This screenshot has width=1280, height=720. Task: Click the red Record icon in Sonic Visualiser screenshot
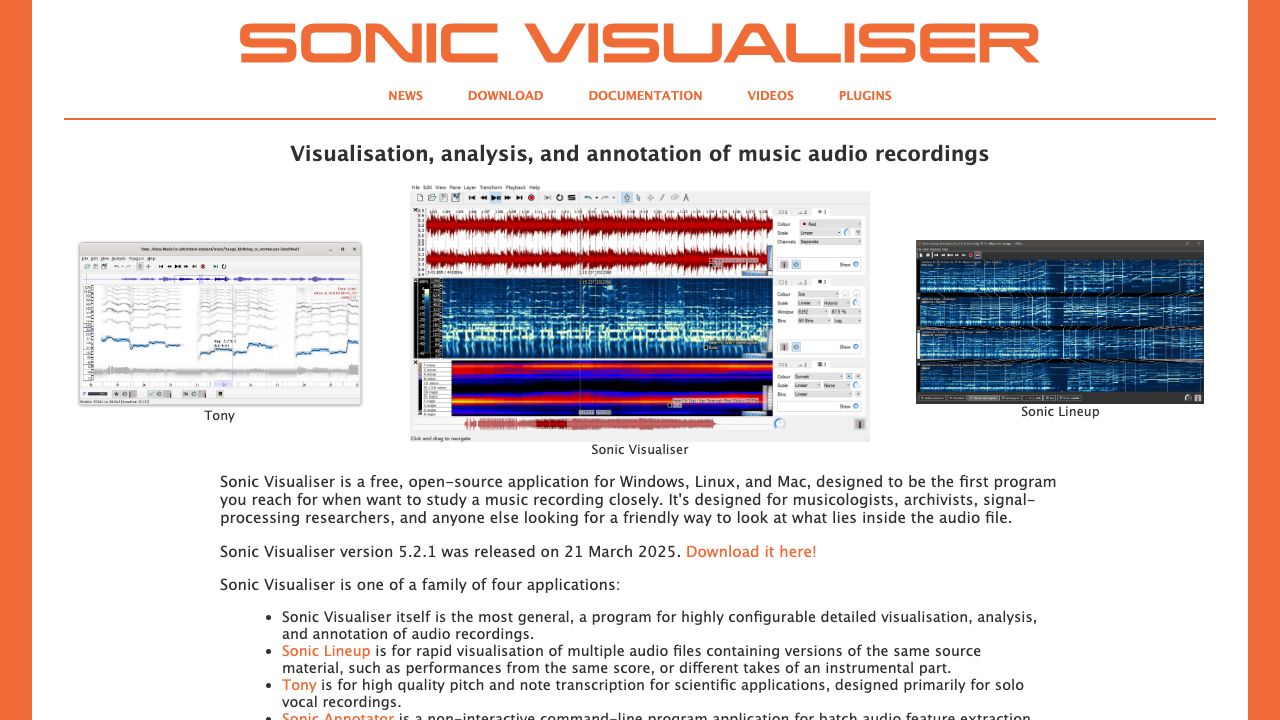[531, 198]
